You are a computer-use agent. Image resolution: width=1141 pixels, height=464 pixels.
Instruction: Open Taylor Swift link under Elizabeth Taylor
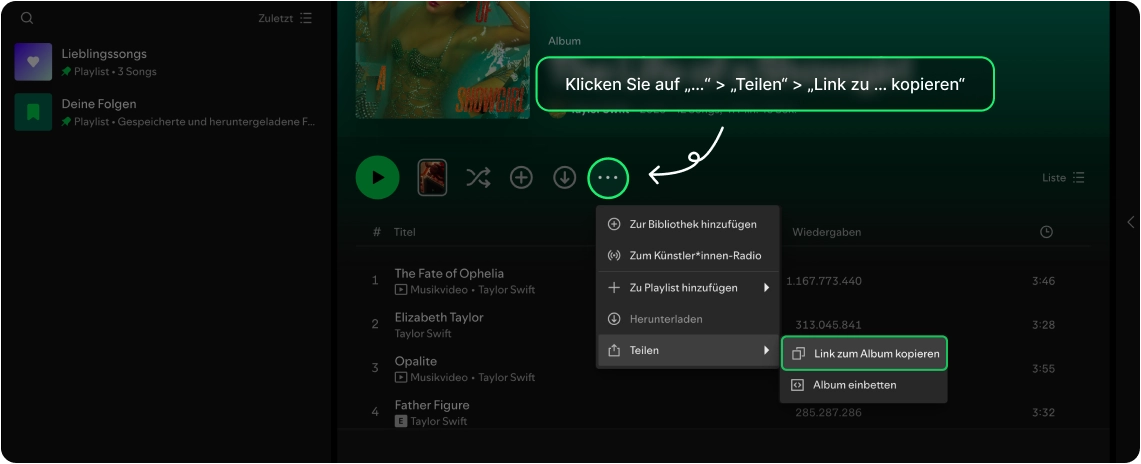coord(423,334)
